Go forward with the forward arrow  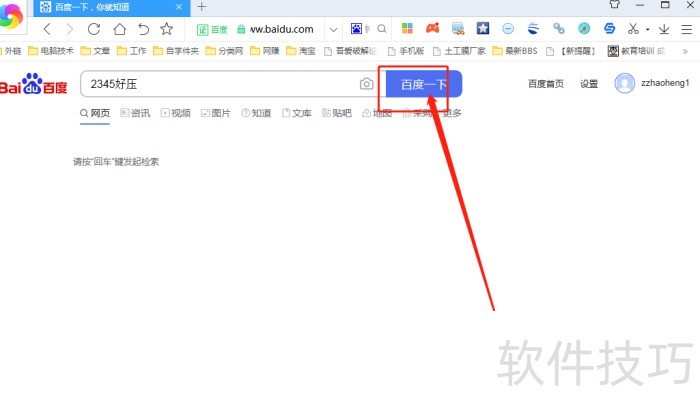pos(70,29)
